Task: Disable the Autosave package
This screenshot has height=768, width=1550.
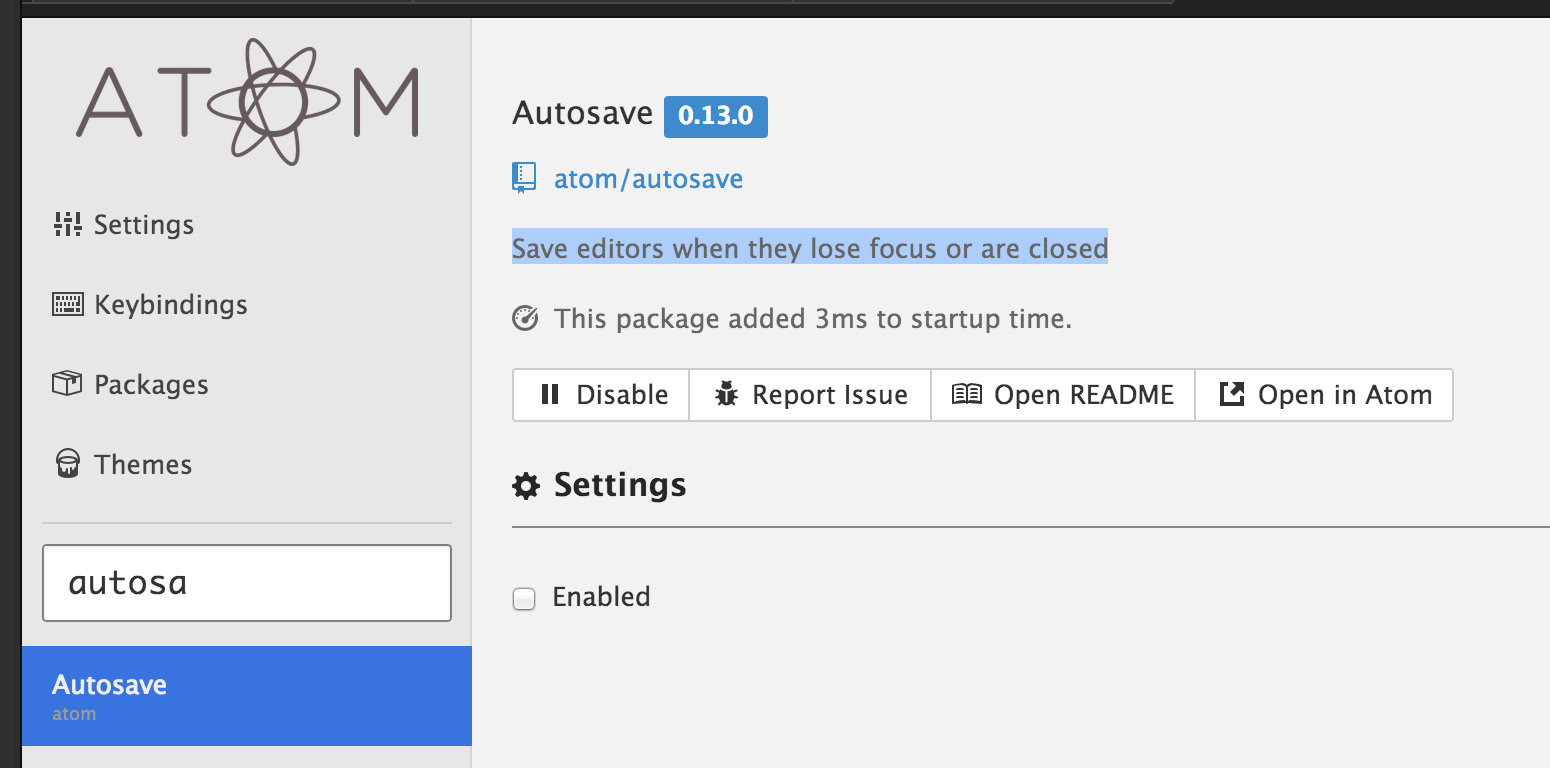Action: tap(601, 395)
